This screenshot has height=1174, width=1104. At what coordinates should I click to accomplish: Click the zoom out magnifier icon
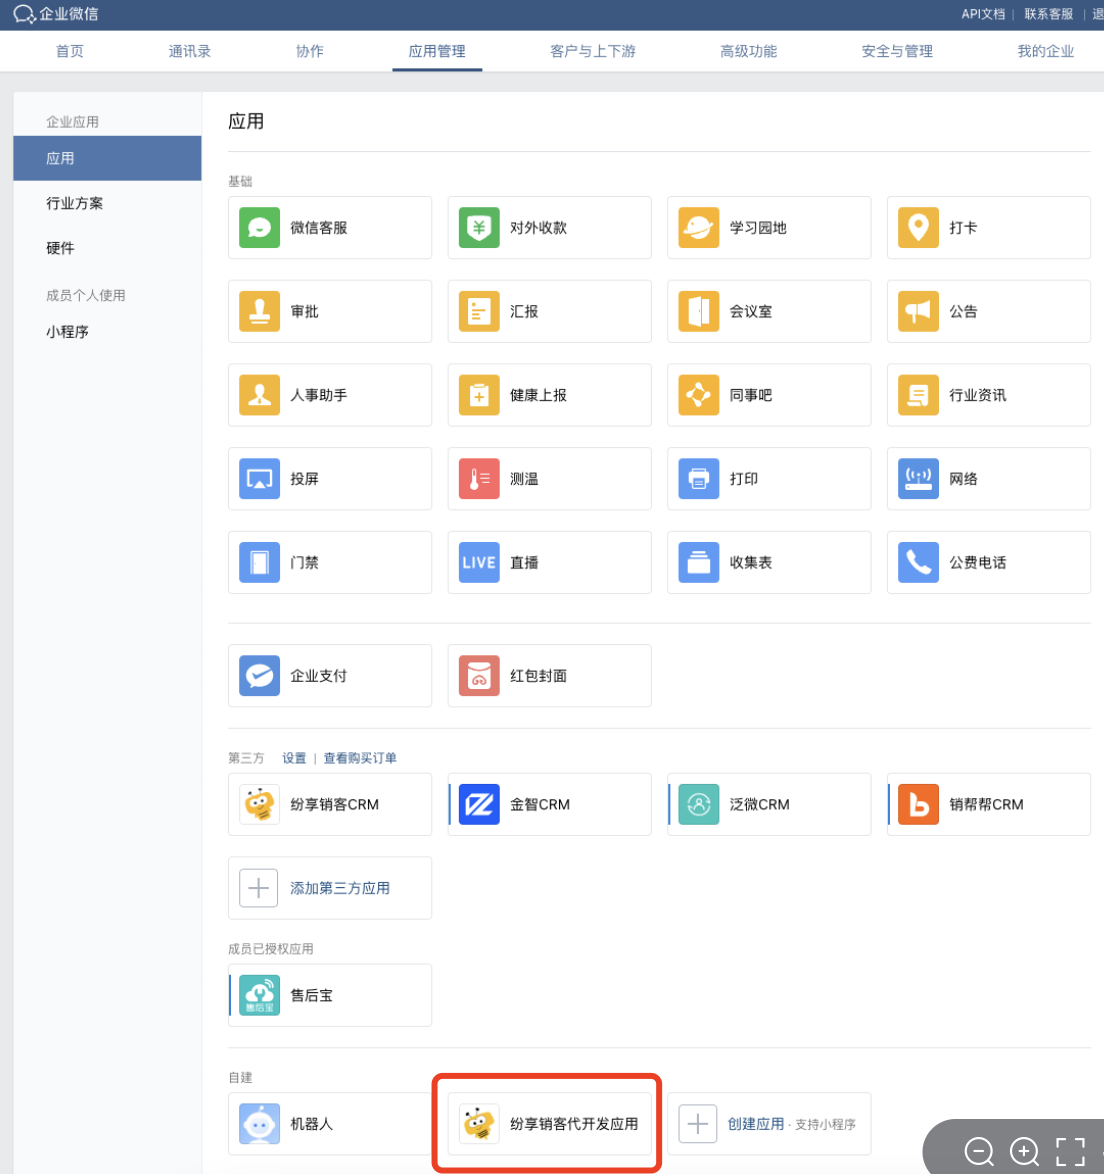[979, 1152]
